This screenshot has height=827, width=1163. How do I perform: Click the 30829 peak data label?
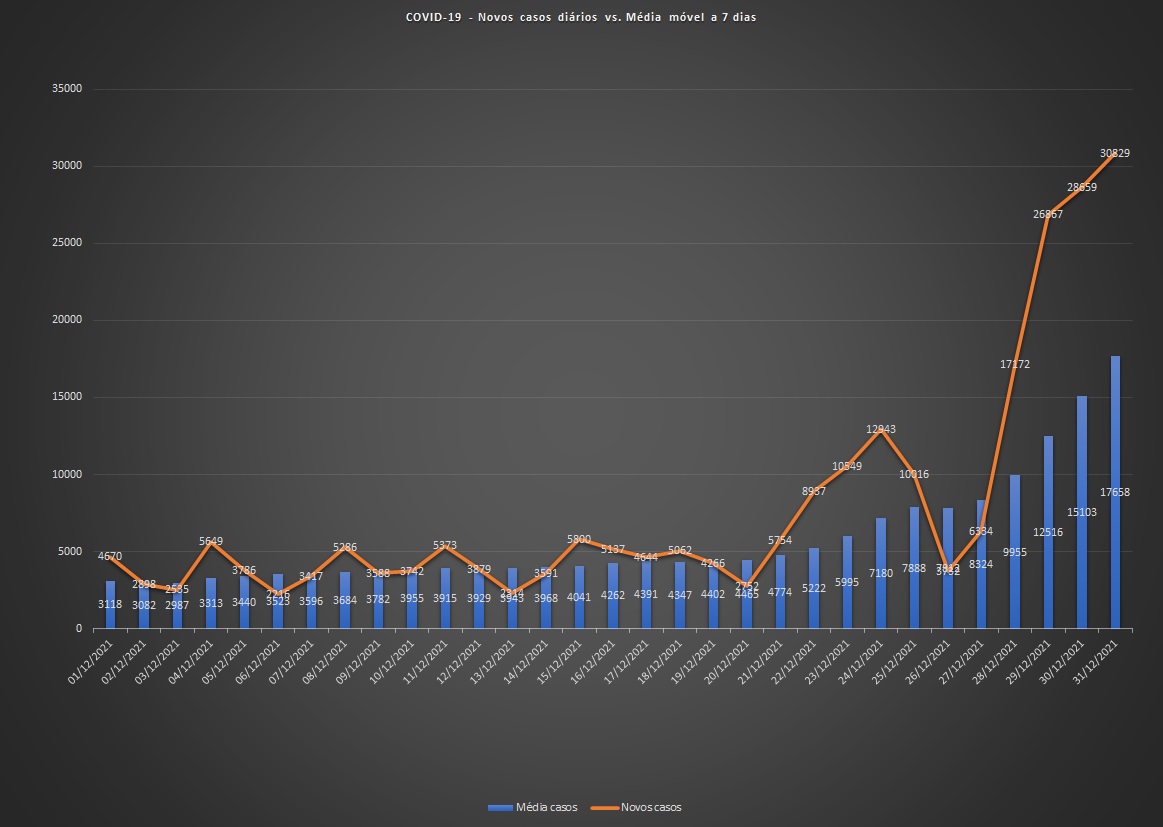click(1114, 153)
